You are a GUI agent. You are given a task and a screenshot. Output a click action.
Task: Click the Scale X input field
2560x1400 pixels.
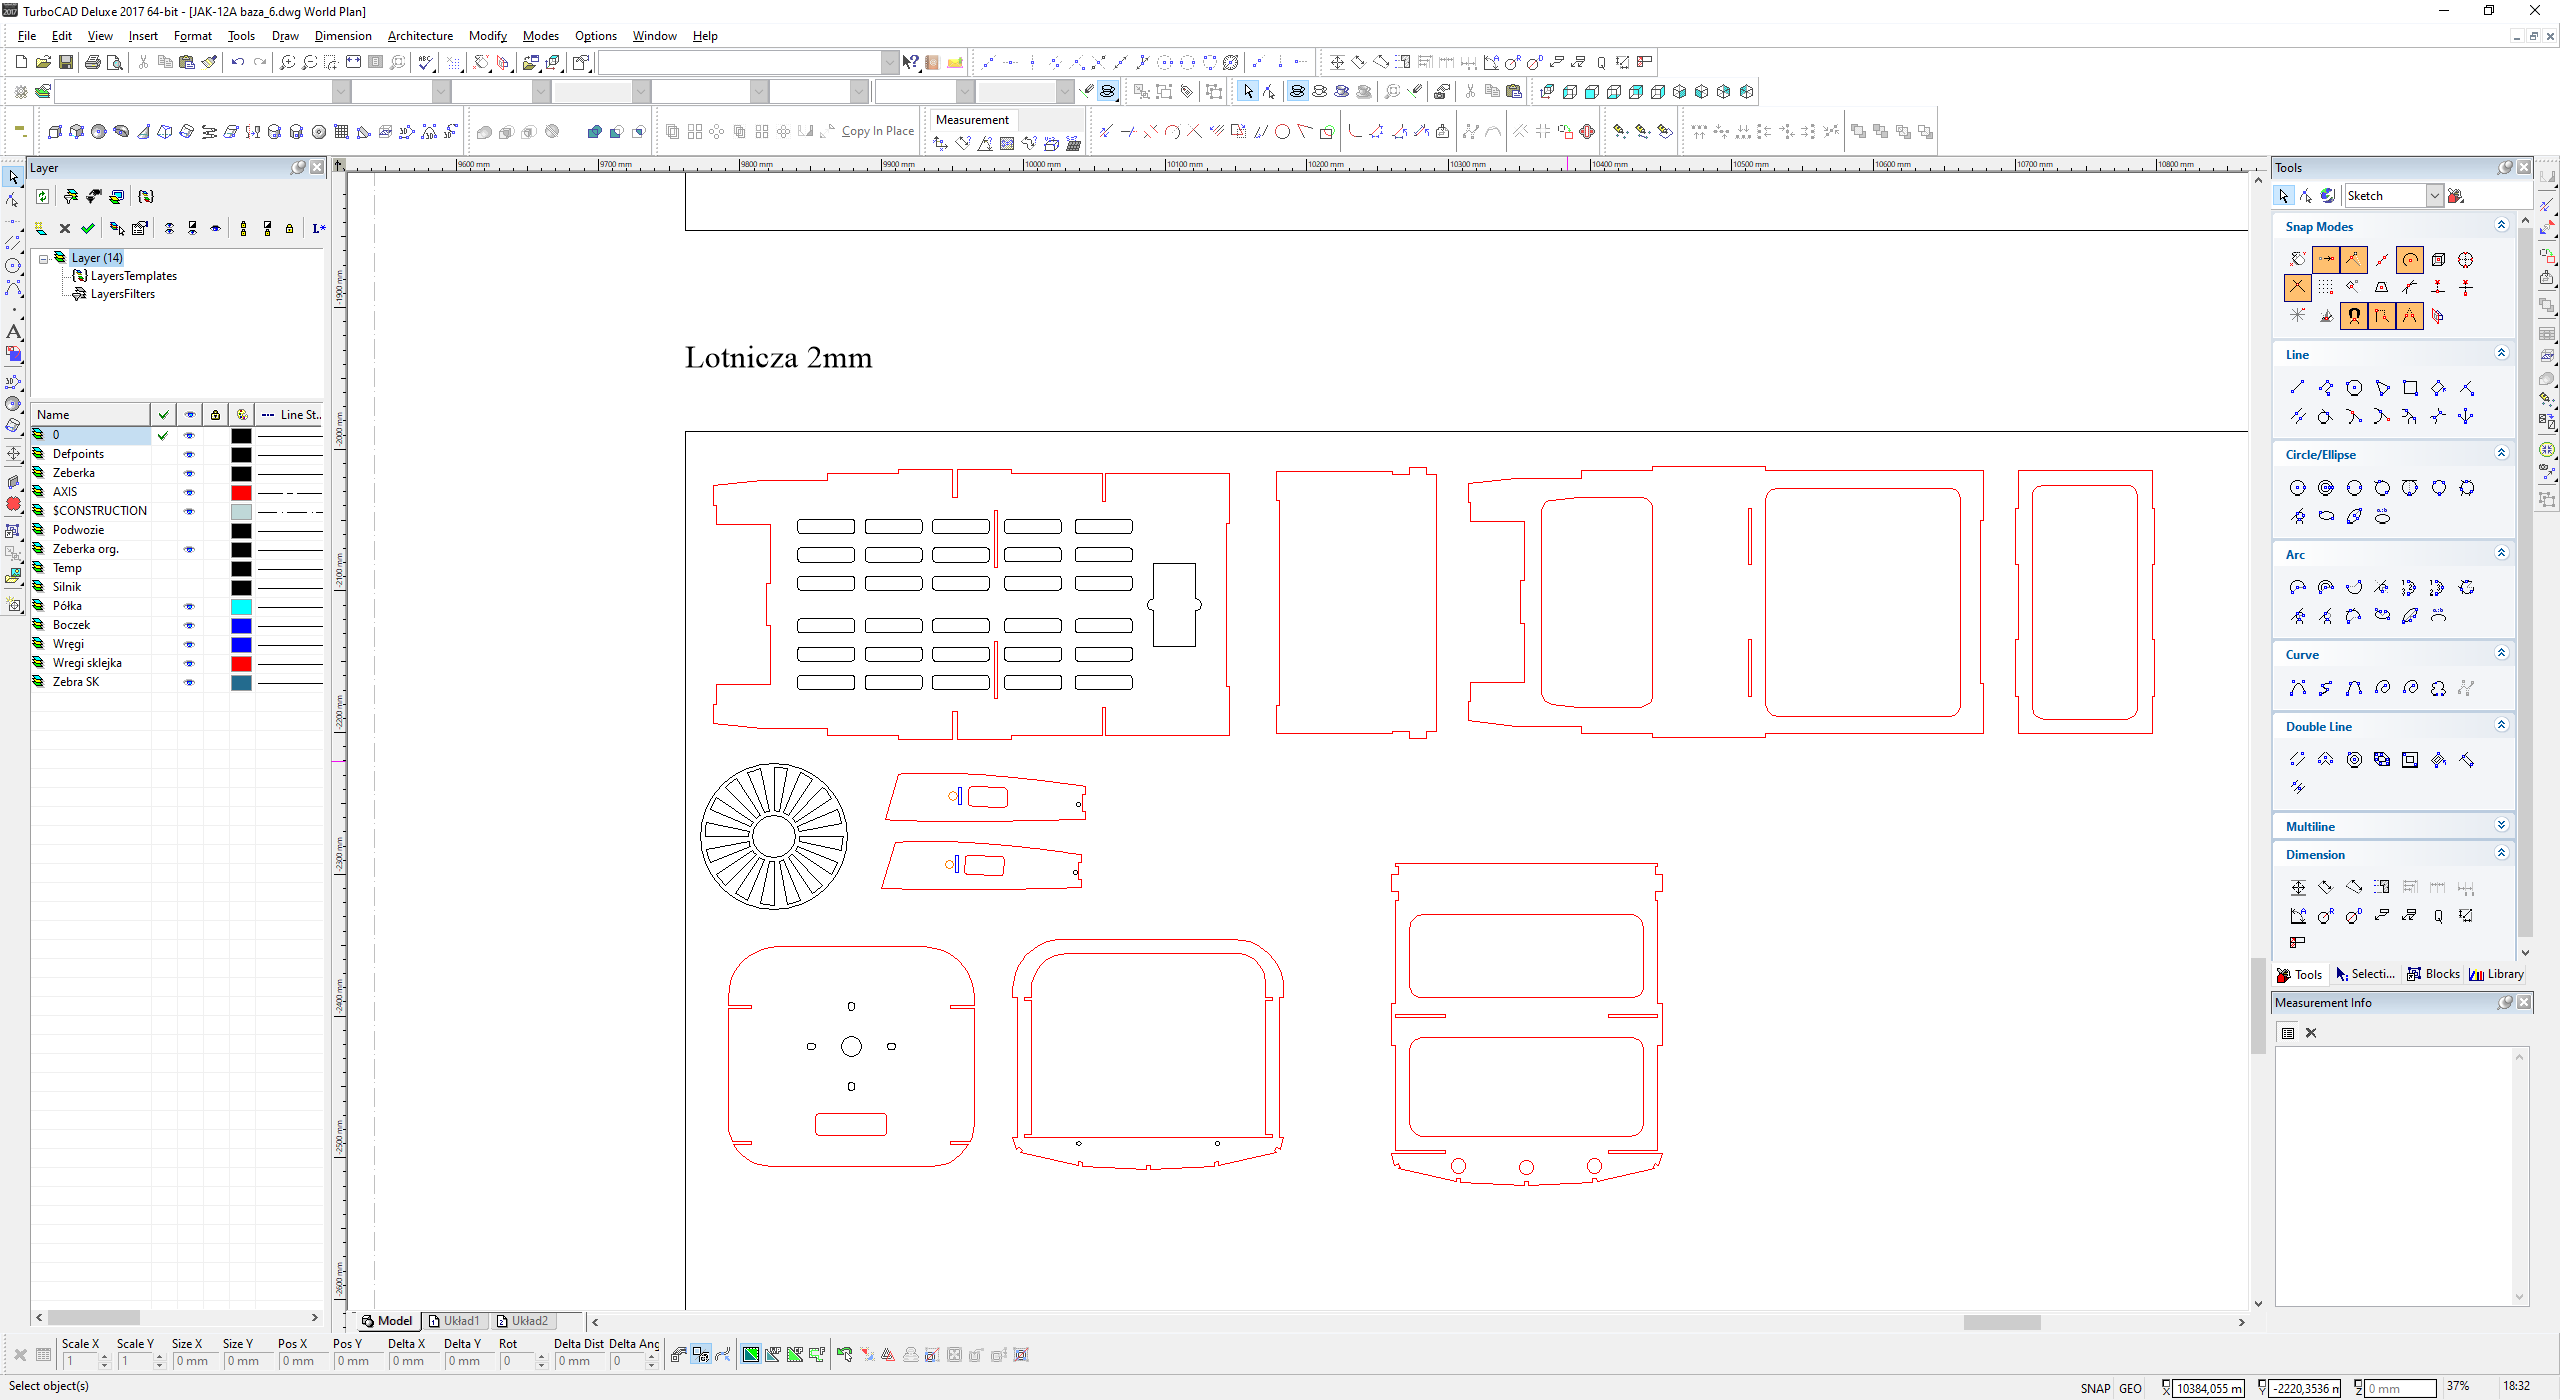coord(80,1361)
